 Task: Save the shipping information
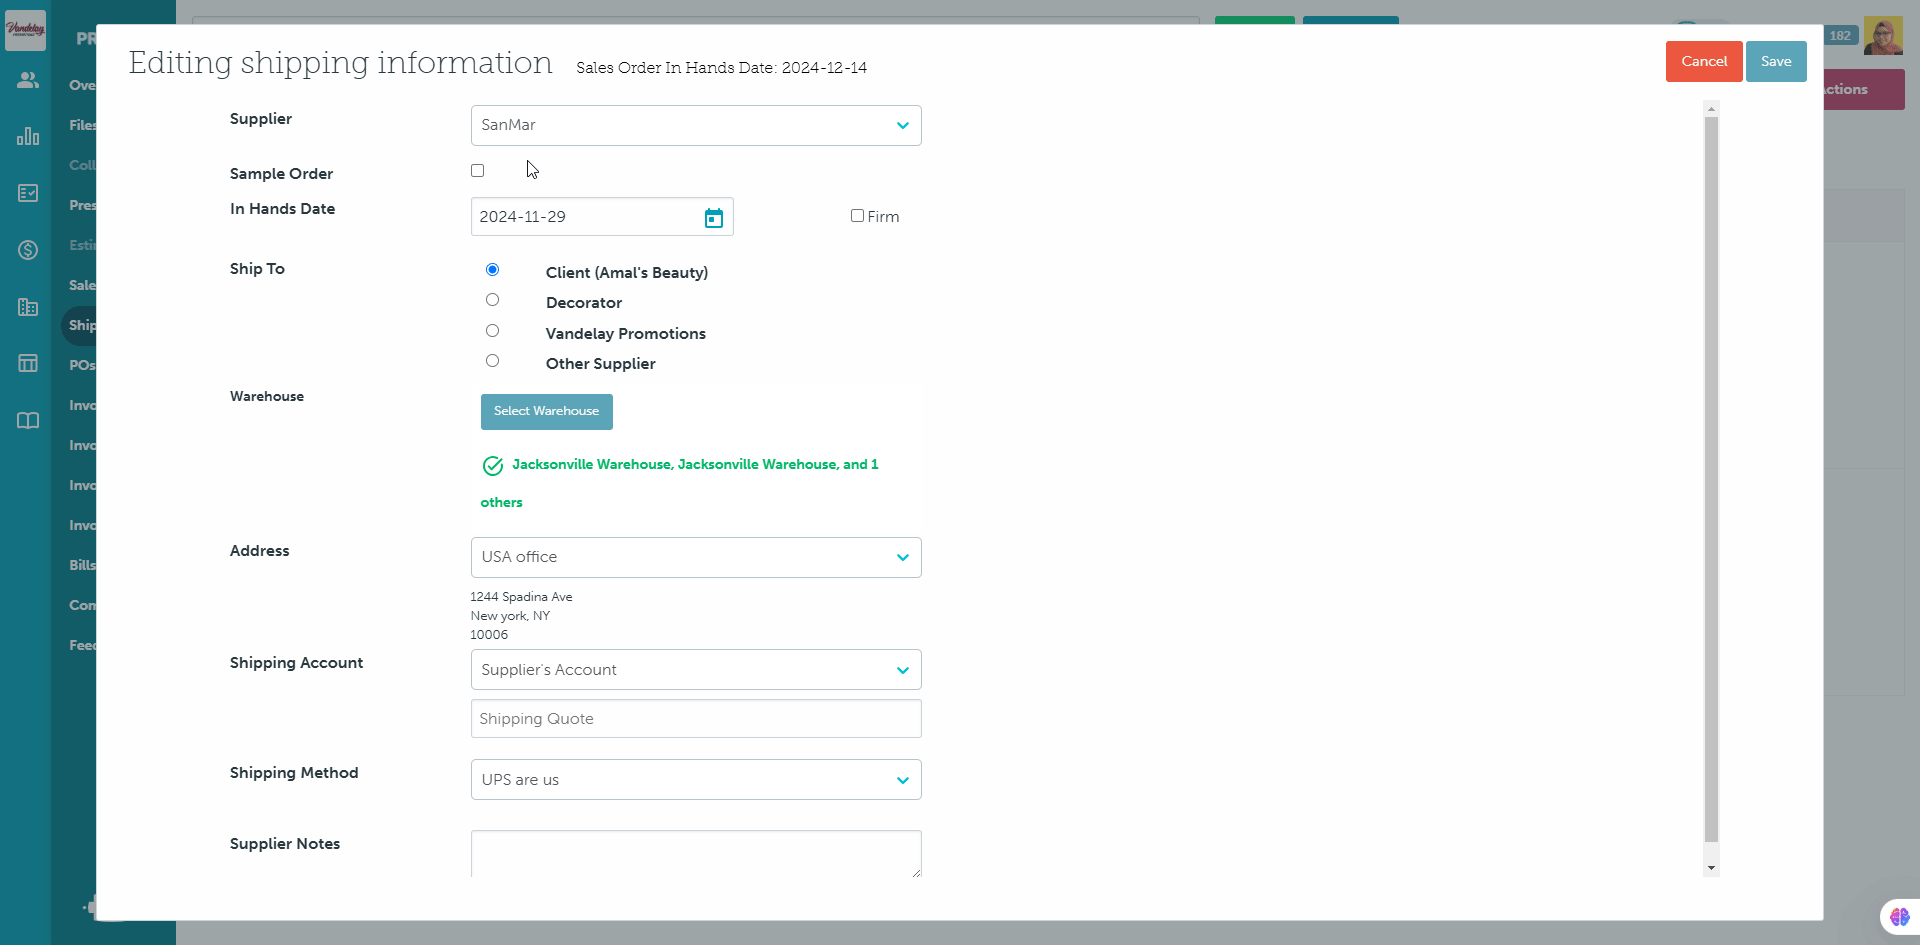pyautogui.click(x=1775, y=62)
